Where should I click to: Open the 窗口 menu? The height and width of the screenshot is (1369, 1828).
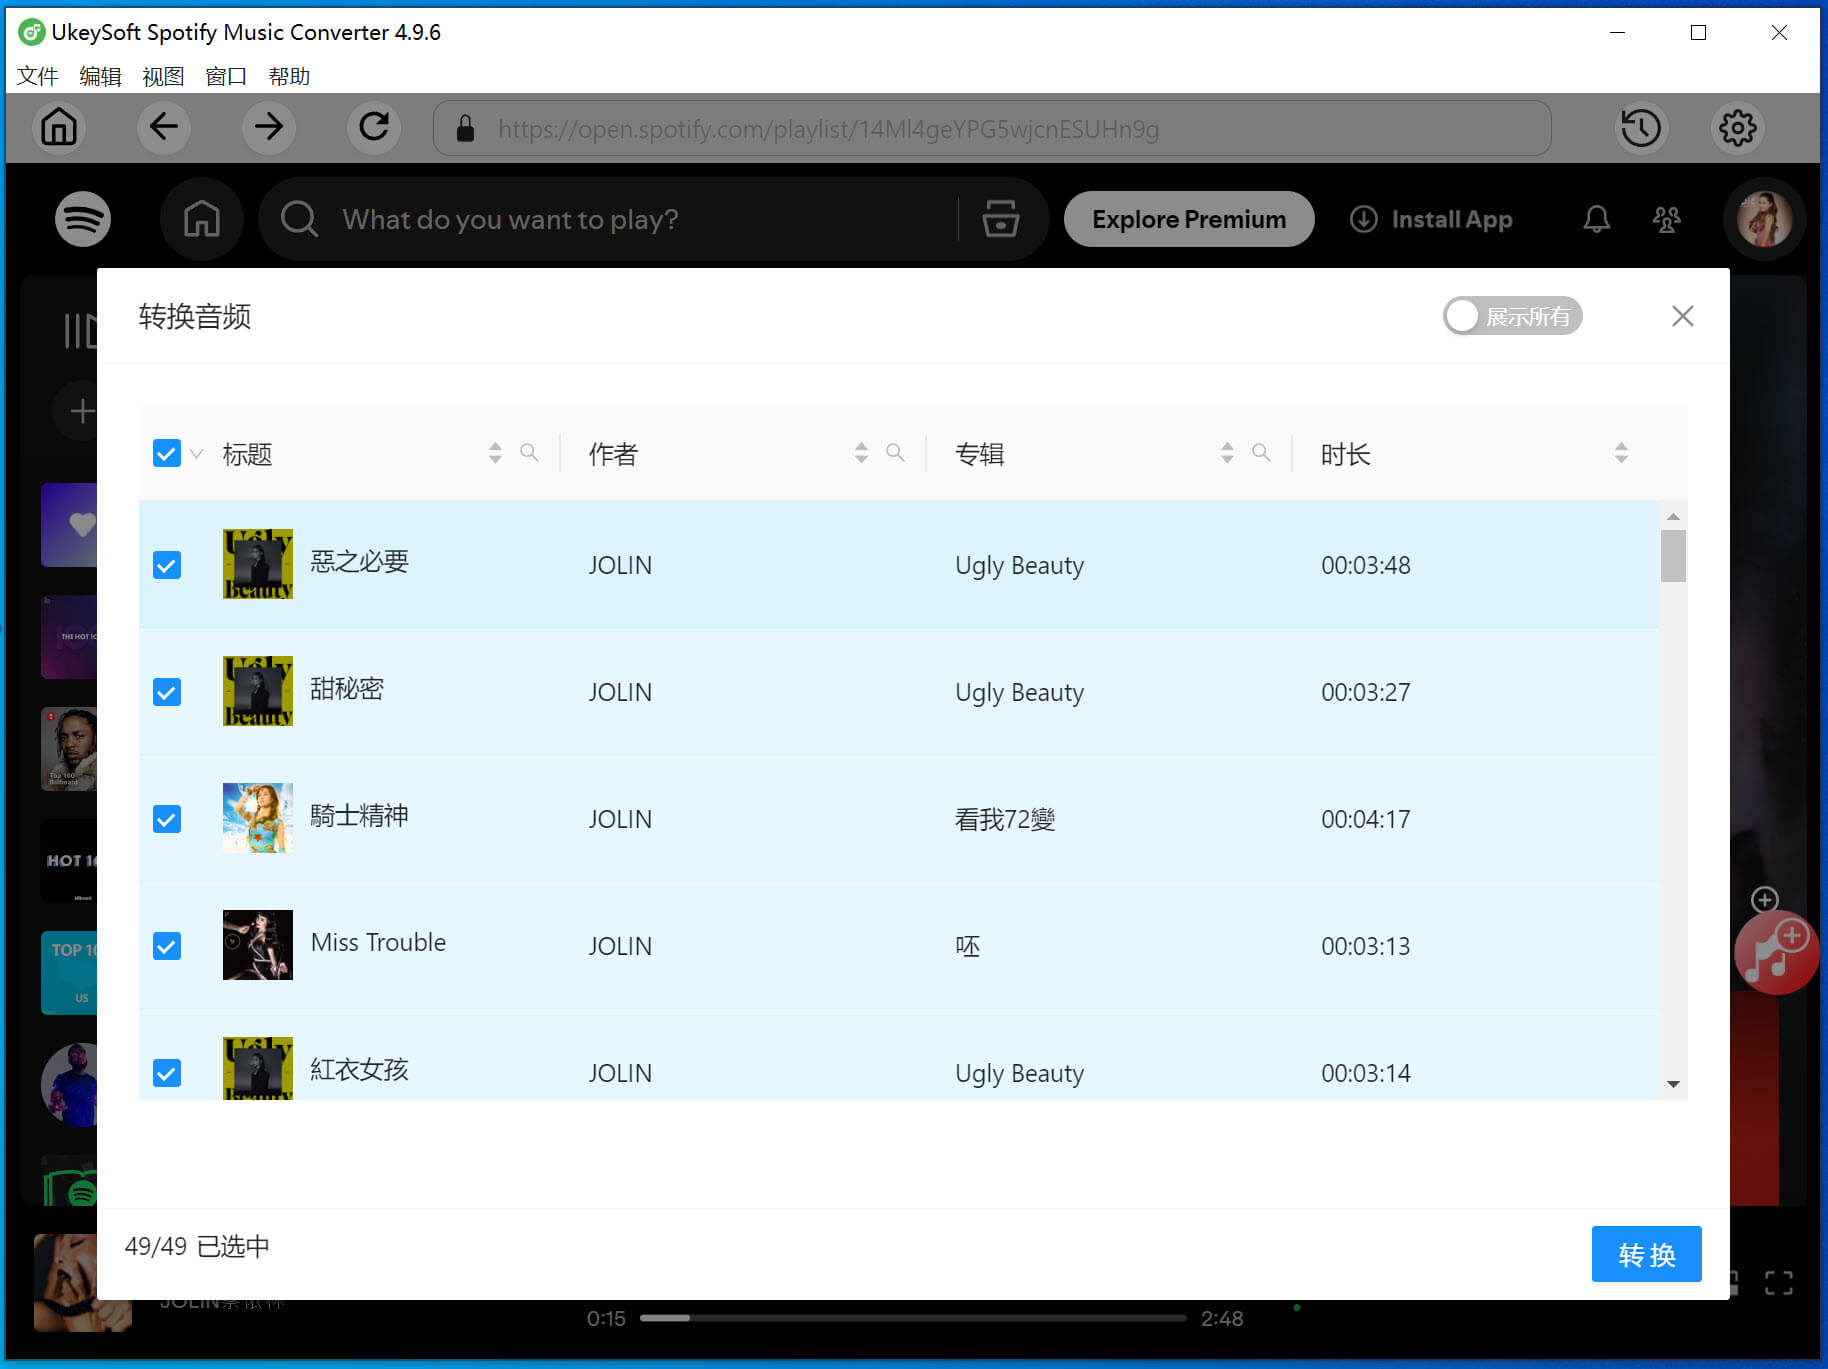point(226,76)
